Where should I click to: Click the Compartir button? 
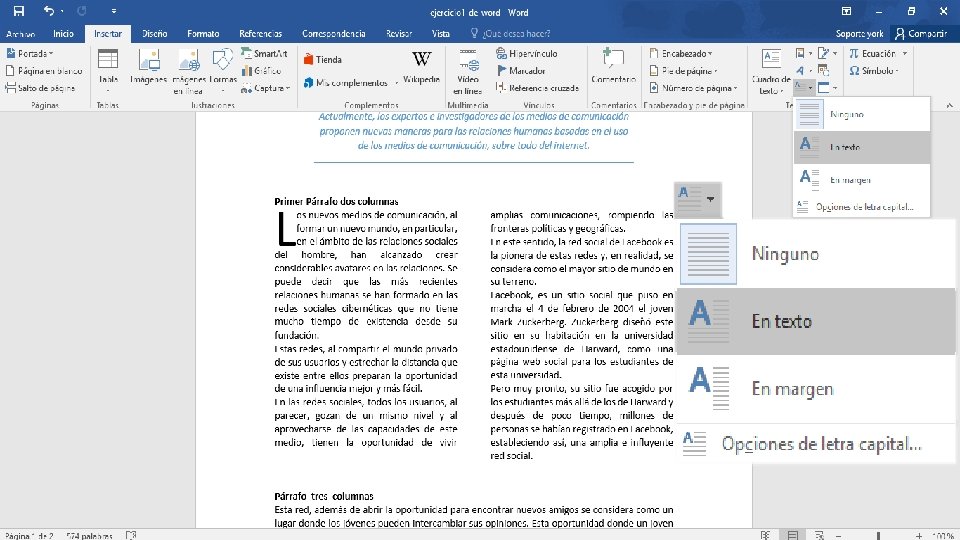tap(921, 34)
